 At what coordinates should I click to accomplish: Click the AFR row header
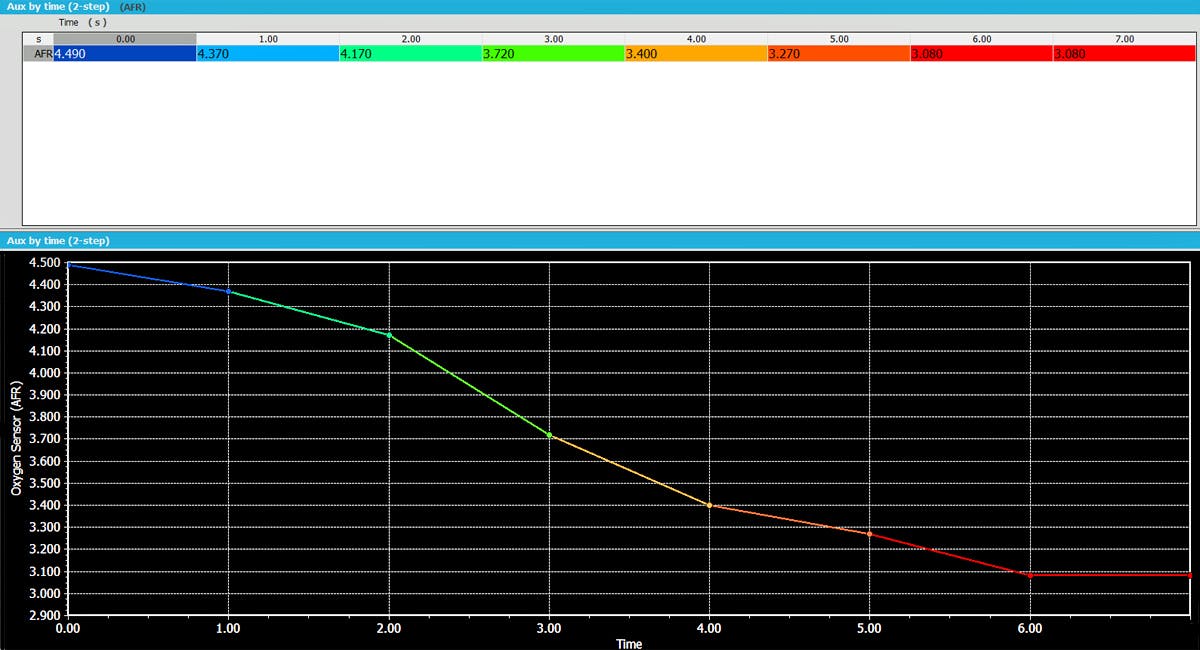click(38, 54)
